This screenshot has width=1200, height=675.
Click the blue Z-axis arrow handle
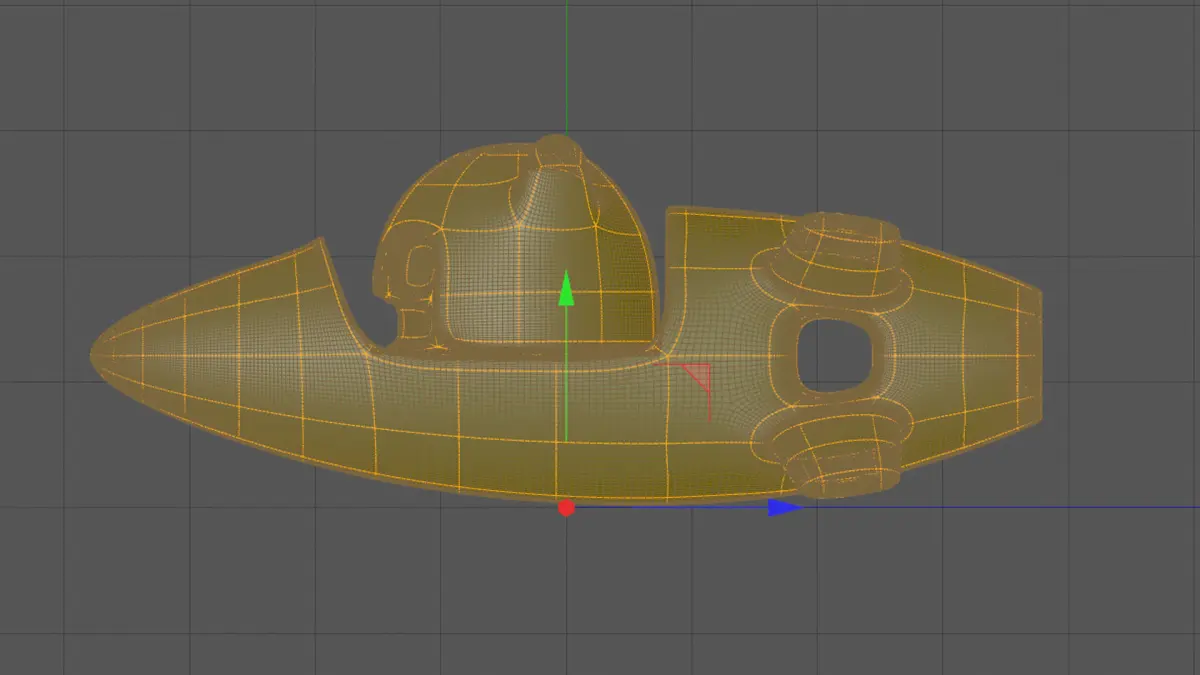[x=784, y=507]
